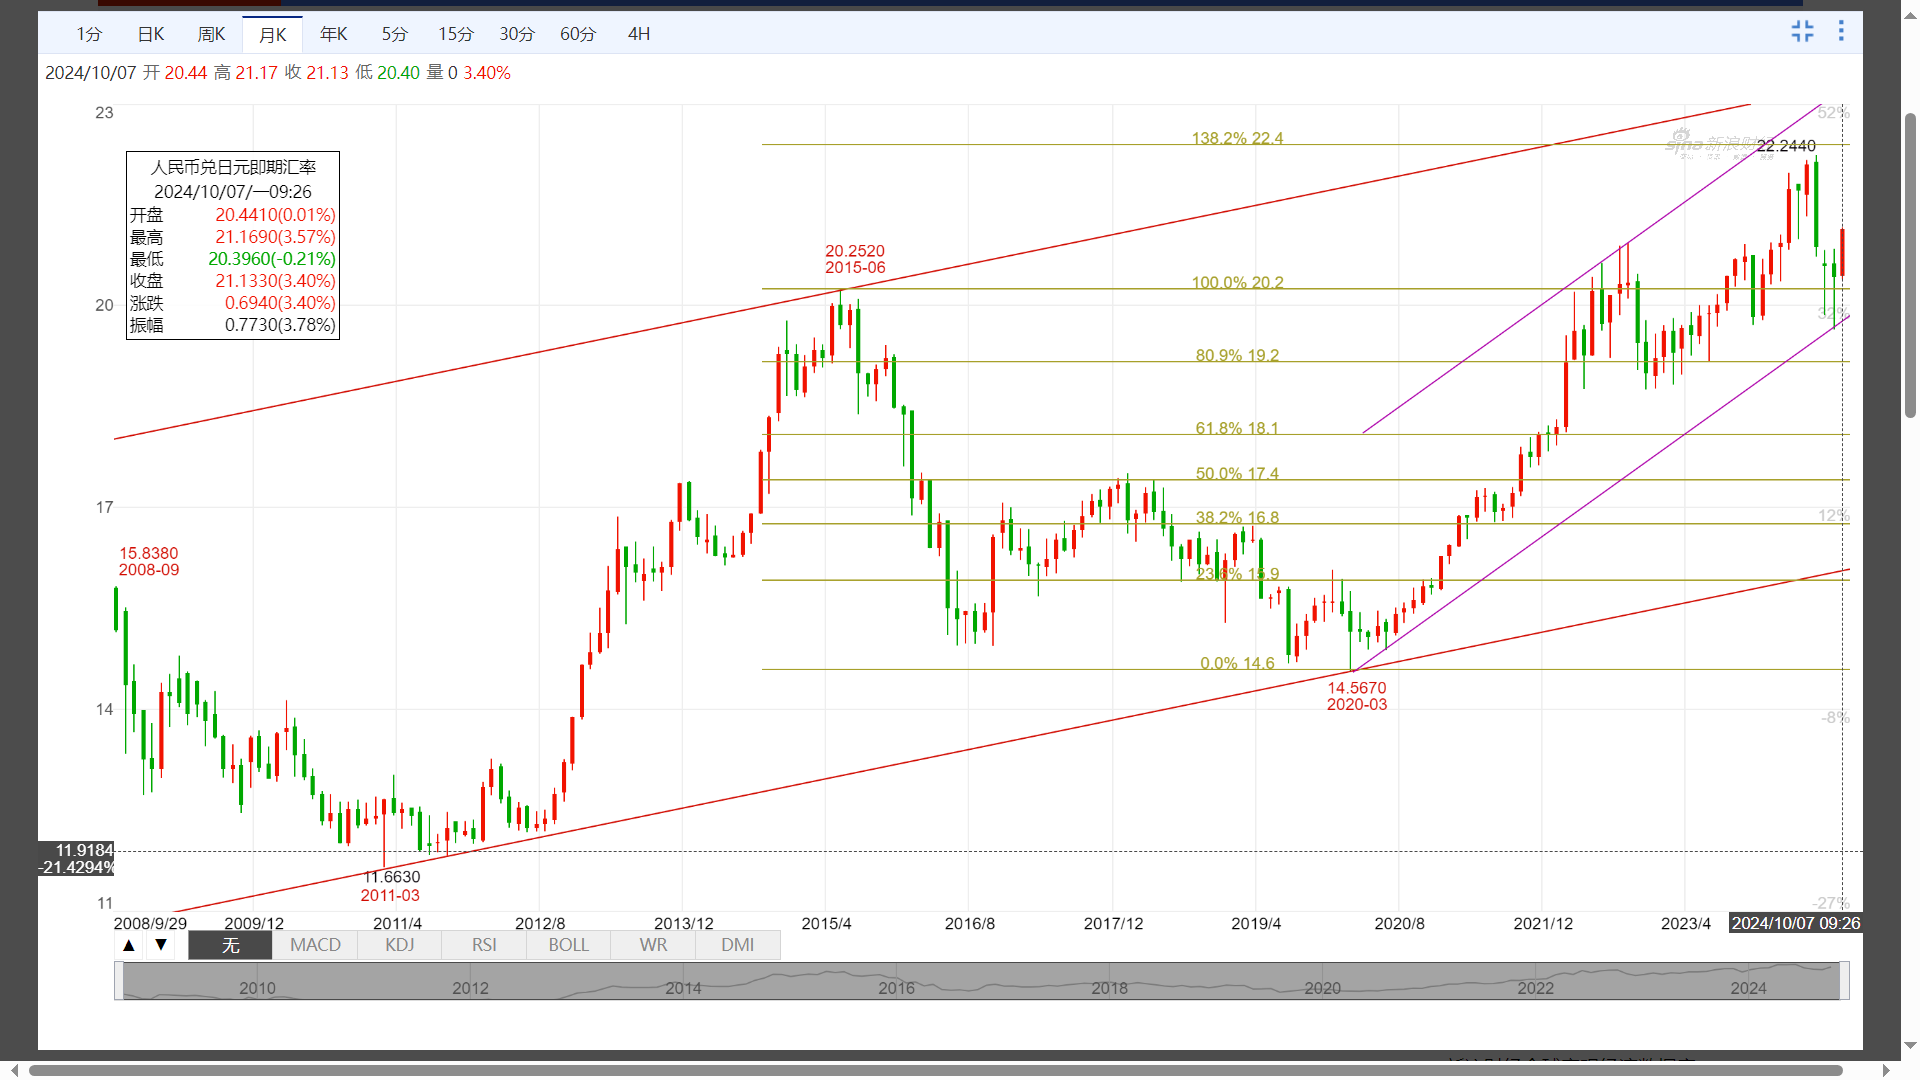The height and width of the screenshot is (1080, 1920).
Task: Switch to the 周K weekly chart tab
Action: pyautogui.click(x=212, y=34)
